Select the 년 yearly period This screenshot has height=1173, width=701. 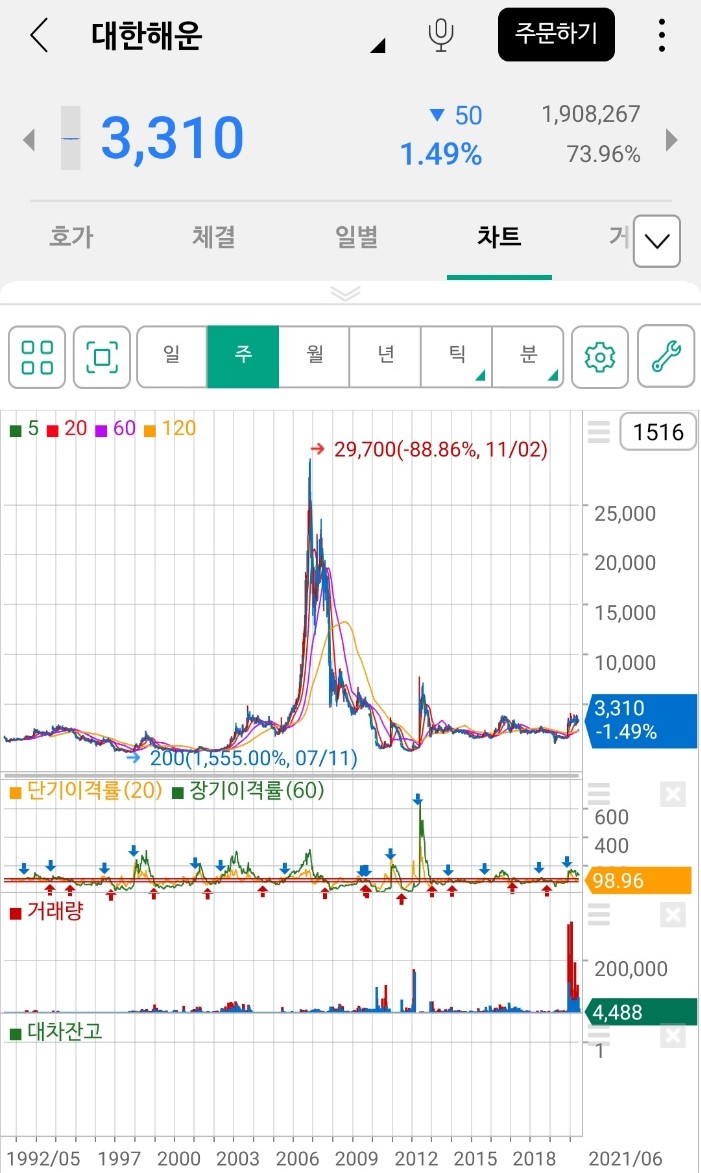coord(385,357)
